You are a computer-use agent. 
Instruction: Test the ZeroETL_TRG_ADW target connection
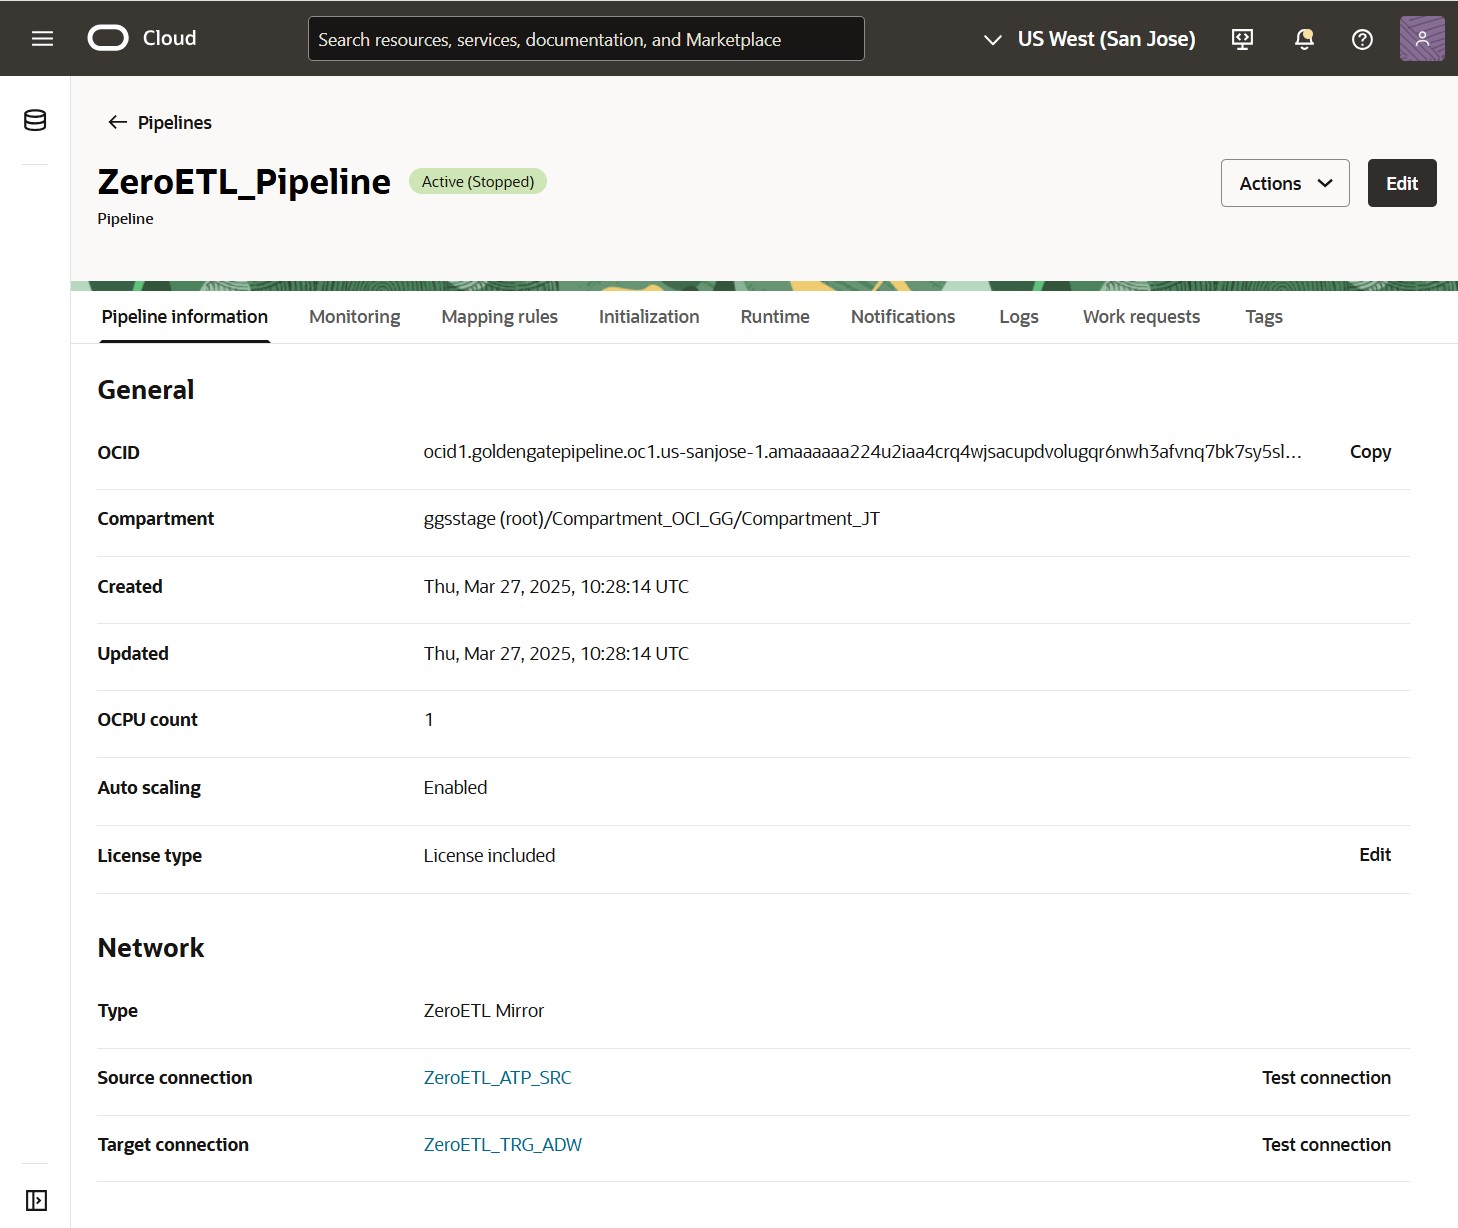[x=1326, y=1144]
